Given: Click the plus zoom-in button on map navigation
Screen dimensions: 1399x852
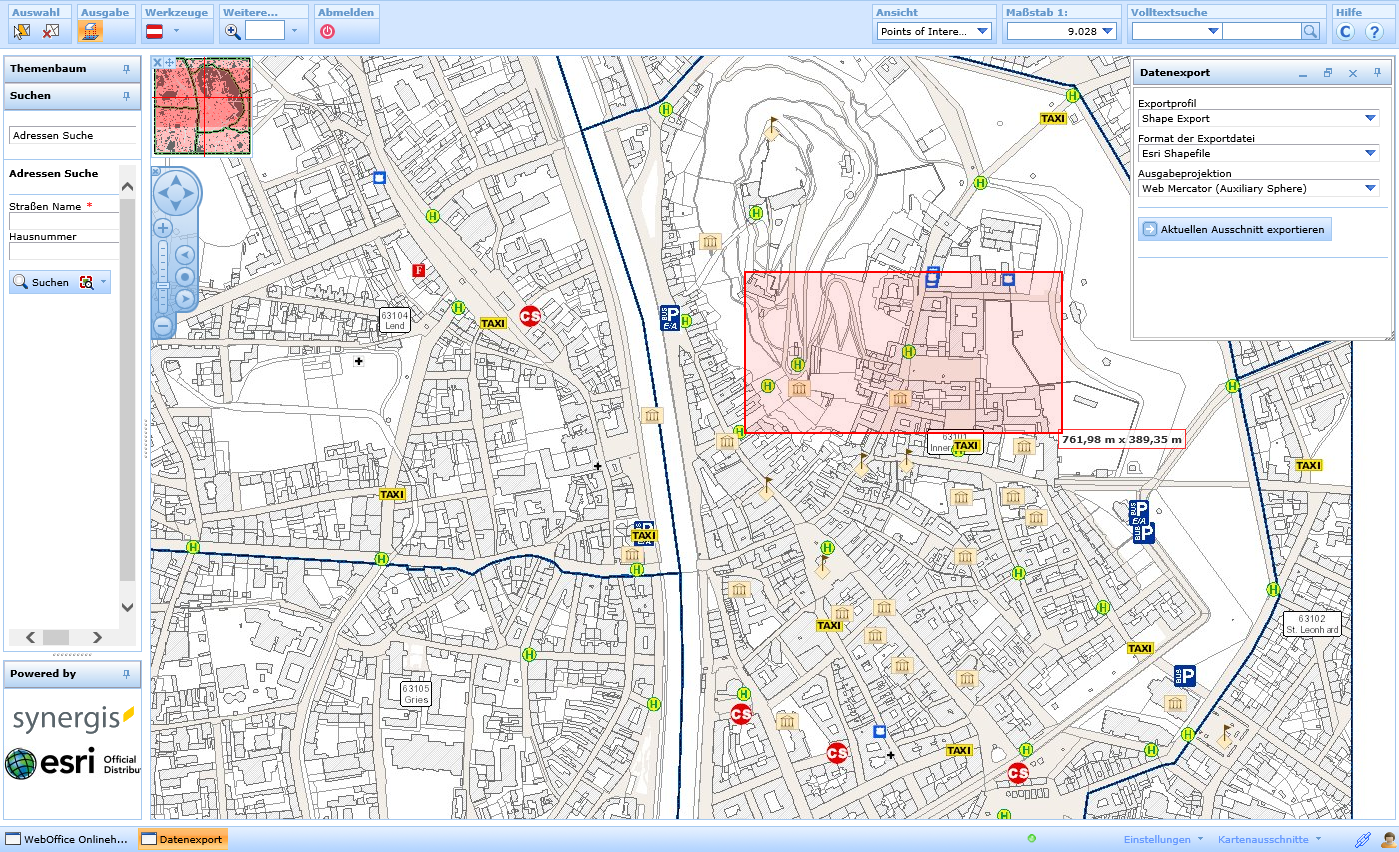Looking at the screenshot, I should pyautogui.click(x=162, y=228).
